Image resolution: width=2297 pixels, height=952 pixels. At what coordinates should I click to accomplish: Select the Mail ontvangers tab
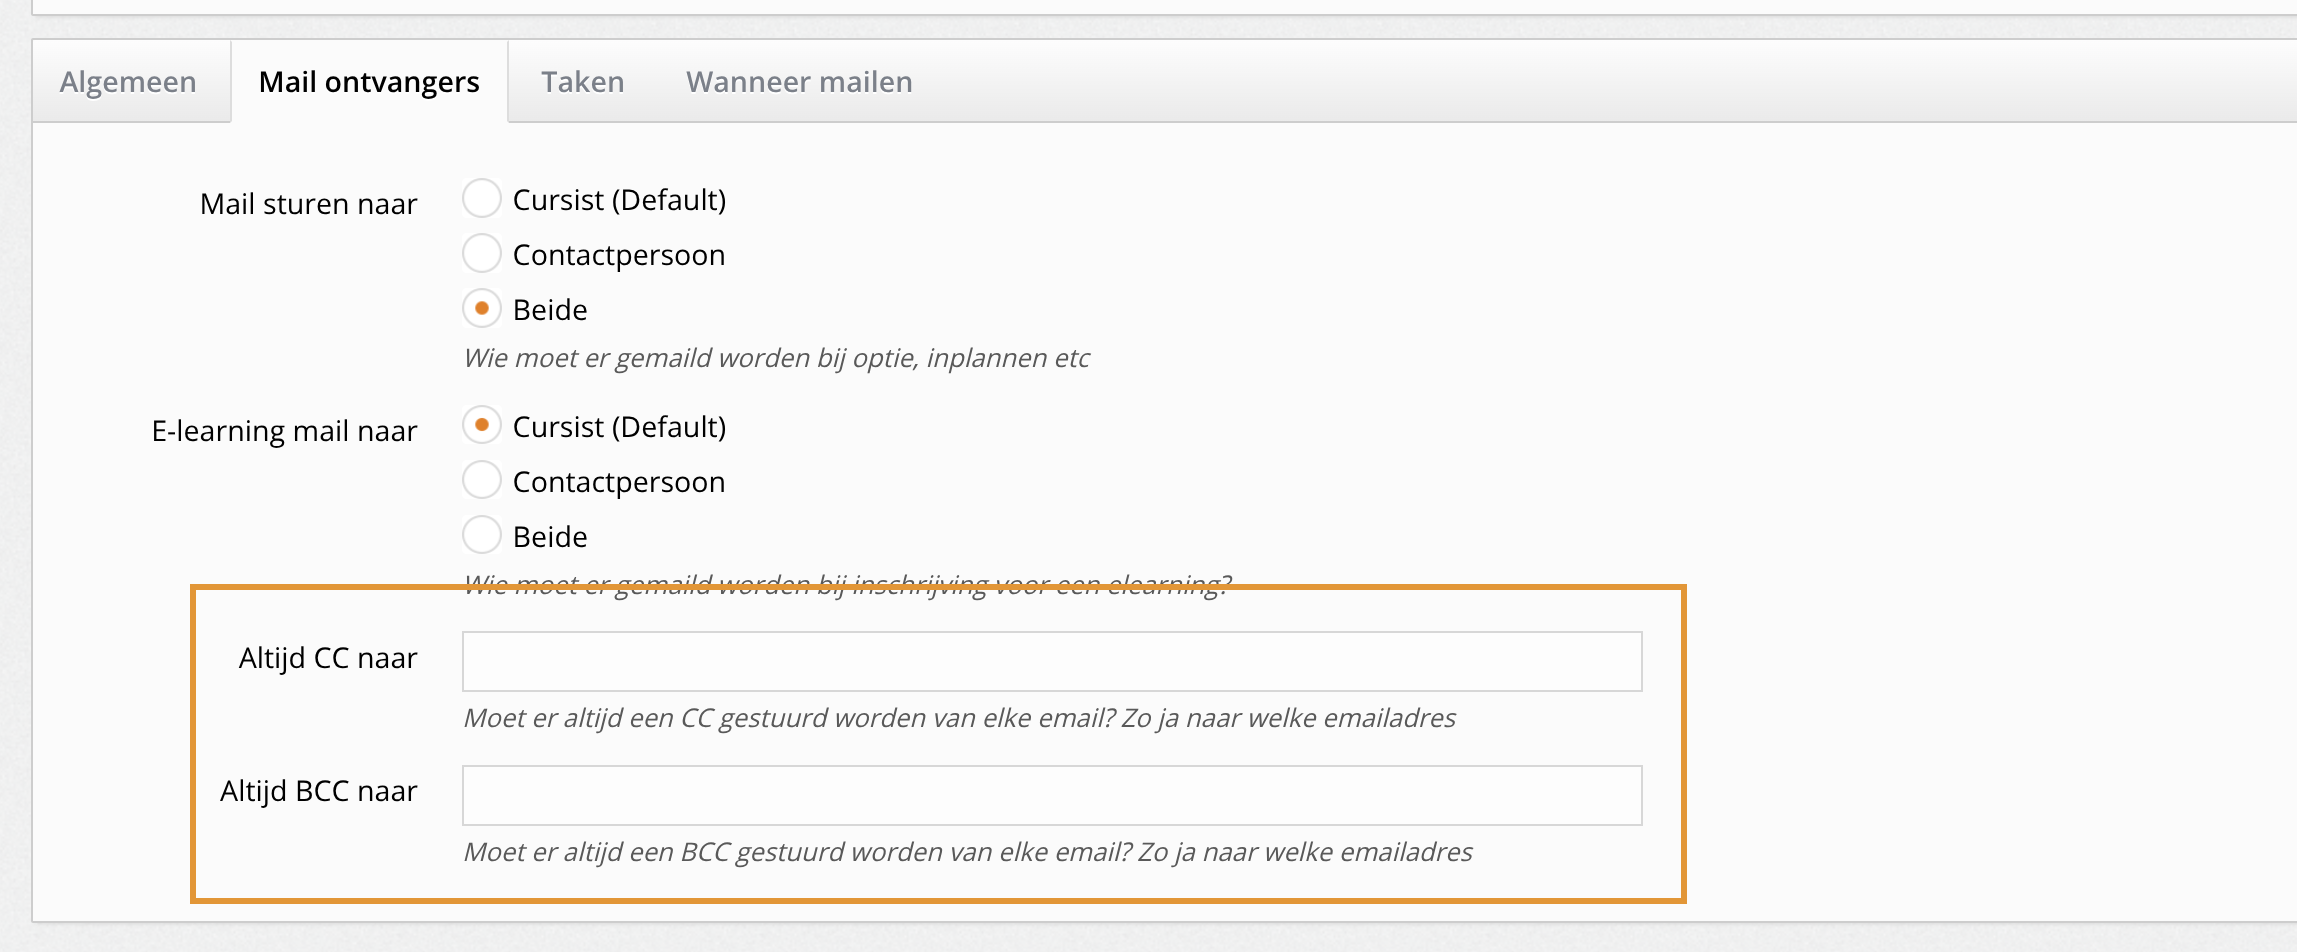369,82
